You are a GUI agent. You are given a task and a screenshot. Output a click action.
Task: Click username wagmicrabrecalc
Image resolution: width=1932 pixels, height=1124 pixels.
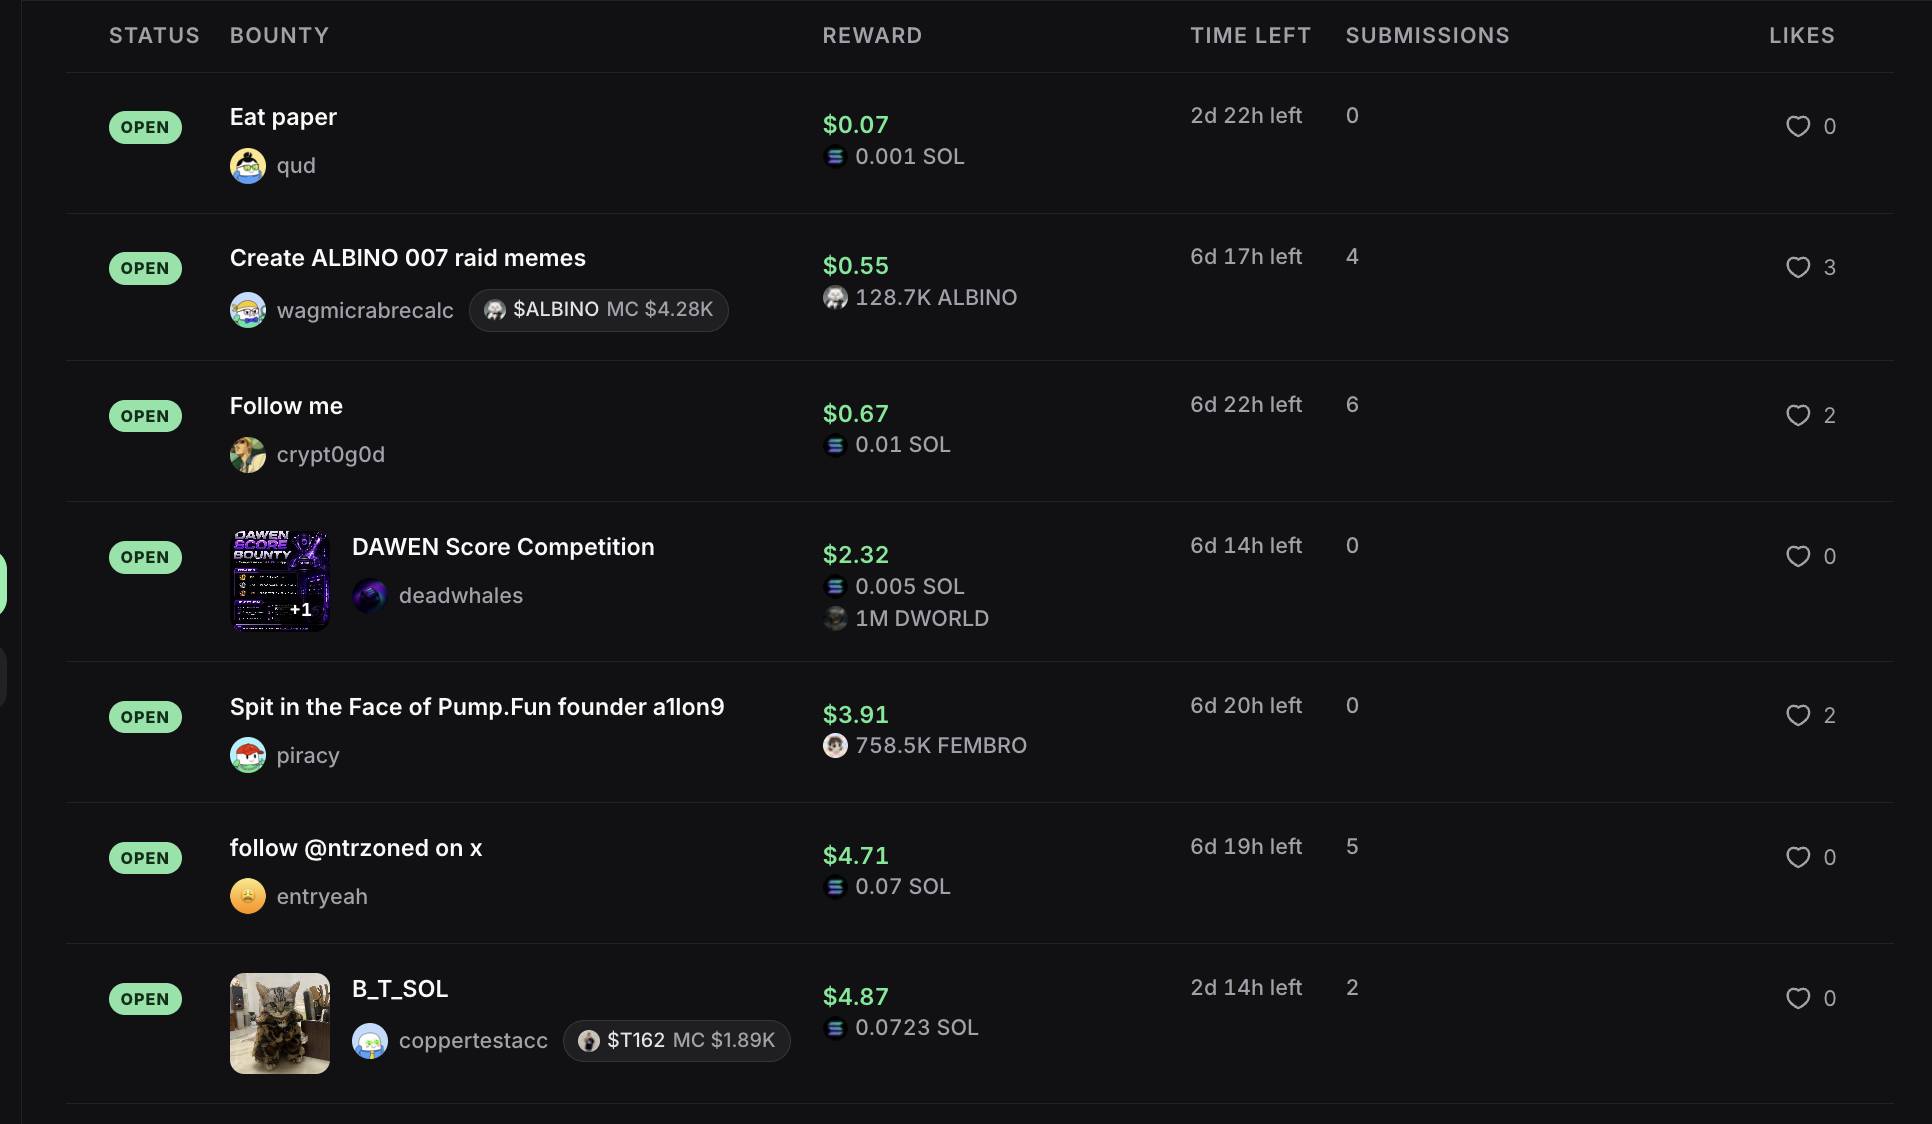tap(365, 311)
